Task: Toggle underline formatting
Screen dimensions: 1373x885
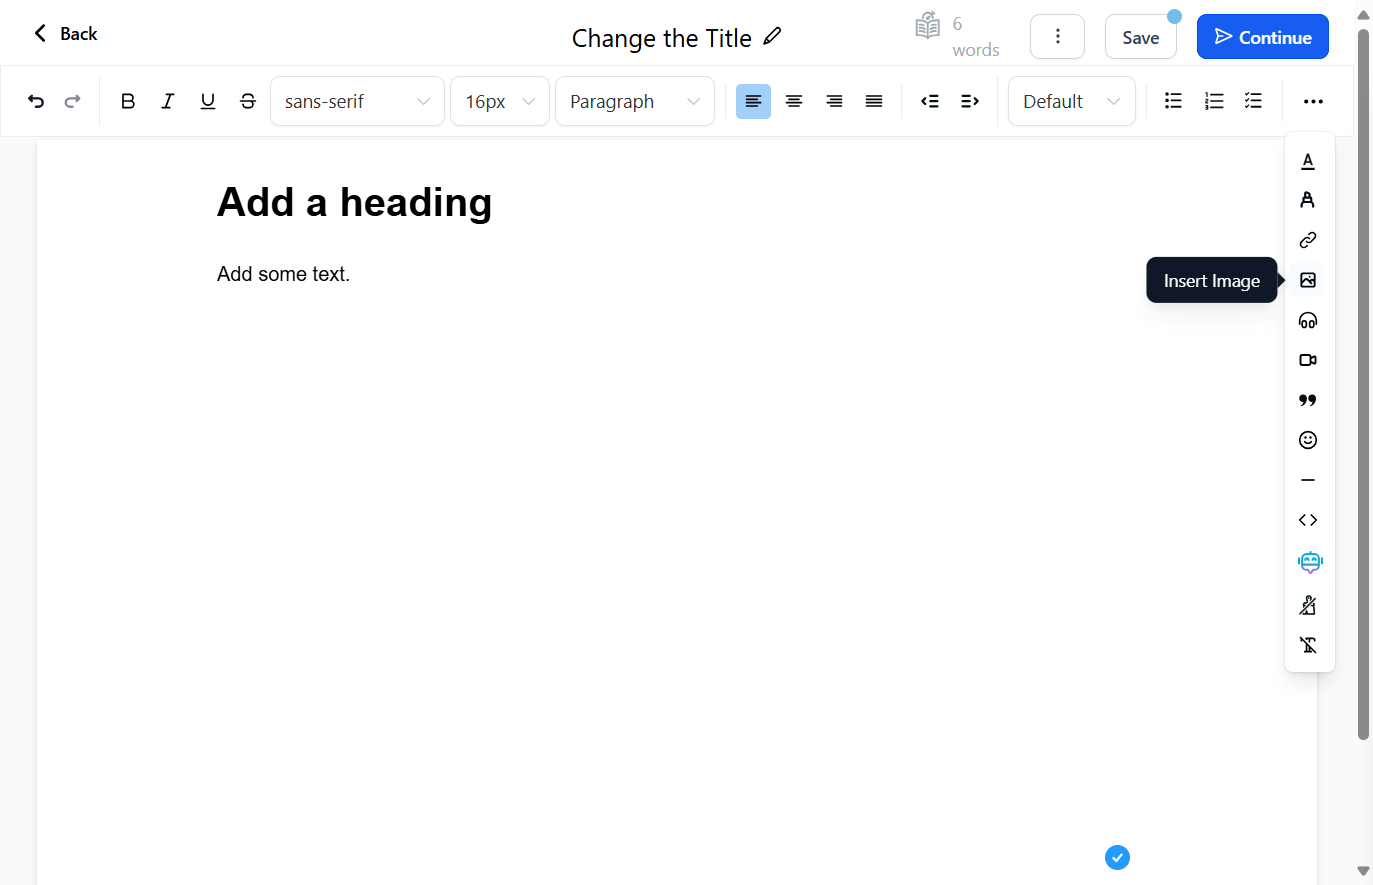Action: pyautogui.click(x=208, y=101)
